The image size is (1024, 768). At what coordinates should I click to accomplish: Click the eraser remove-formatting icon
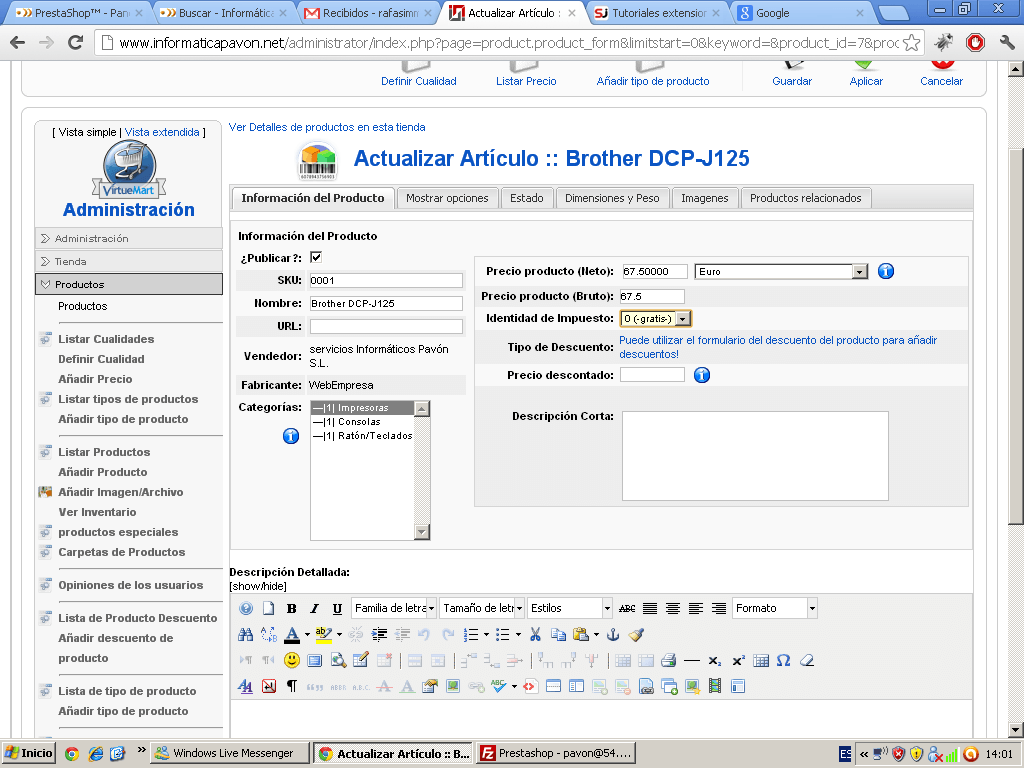[807, 660]
